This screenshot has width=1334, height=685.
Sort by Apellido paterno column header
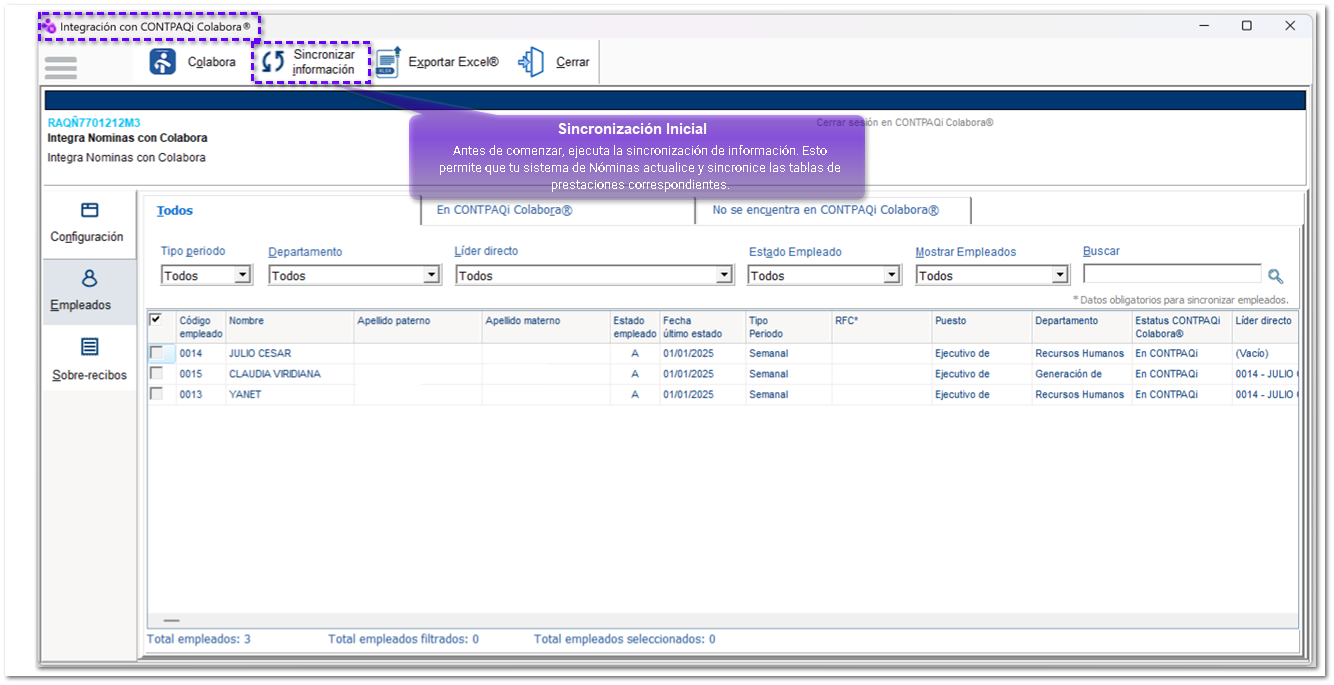click(418, 327)
